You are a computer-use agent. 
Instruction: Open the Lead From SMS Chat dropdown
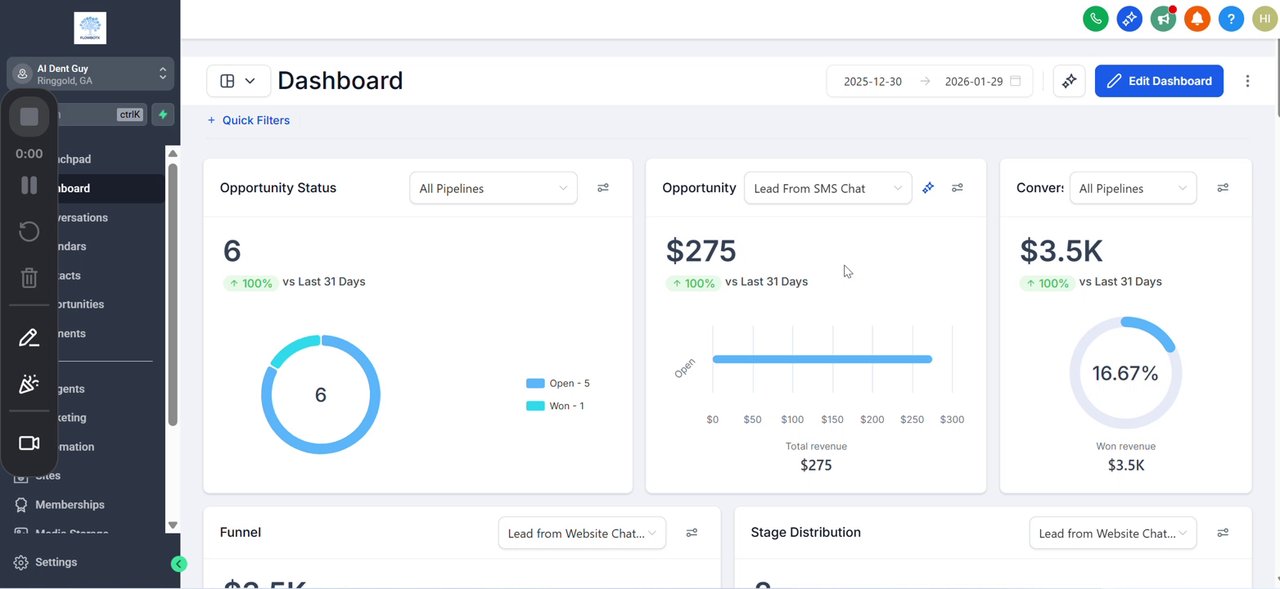[827, 188]
